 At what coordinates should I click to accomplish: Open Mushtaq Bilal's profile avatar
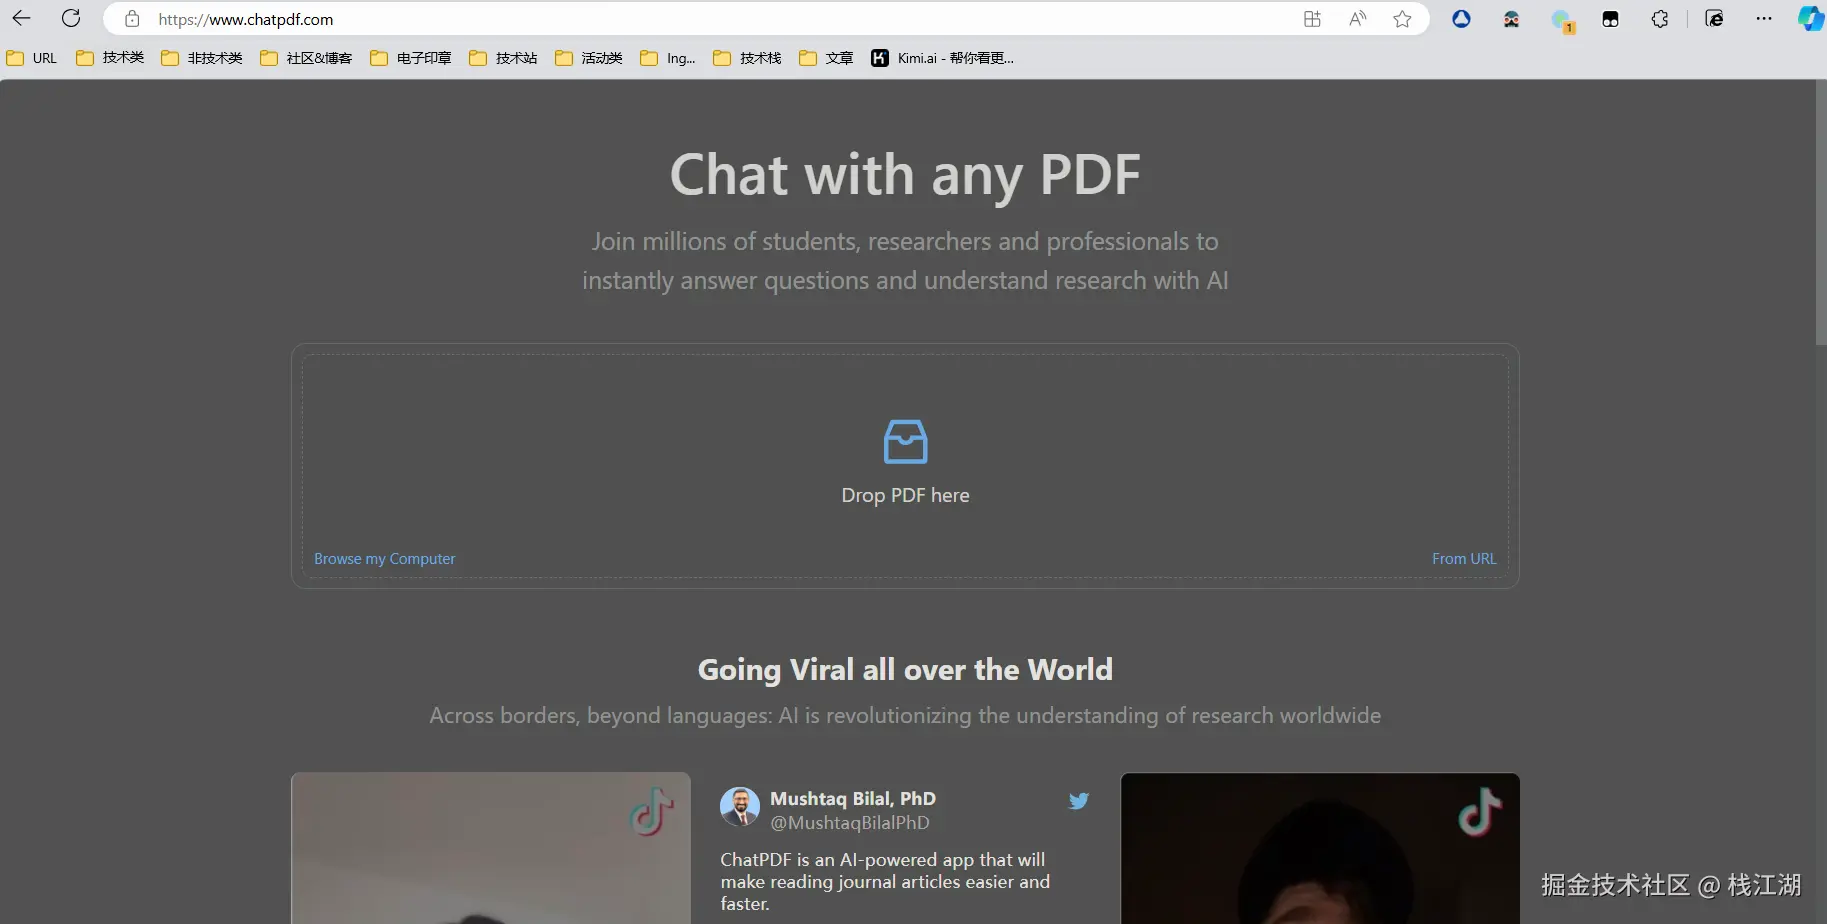point(740,807)
